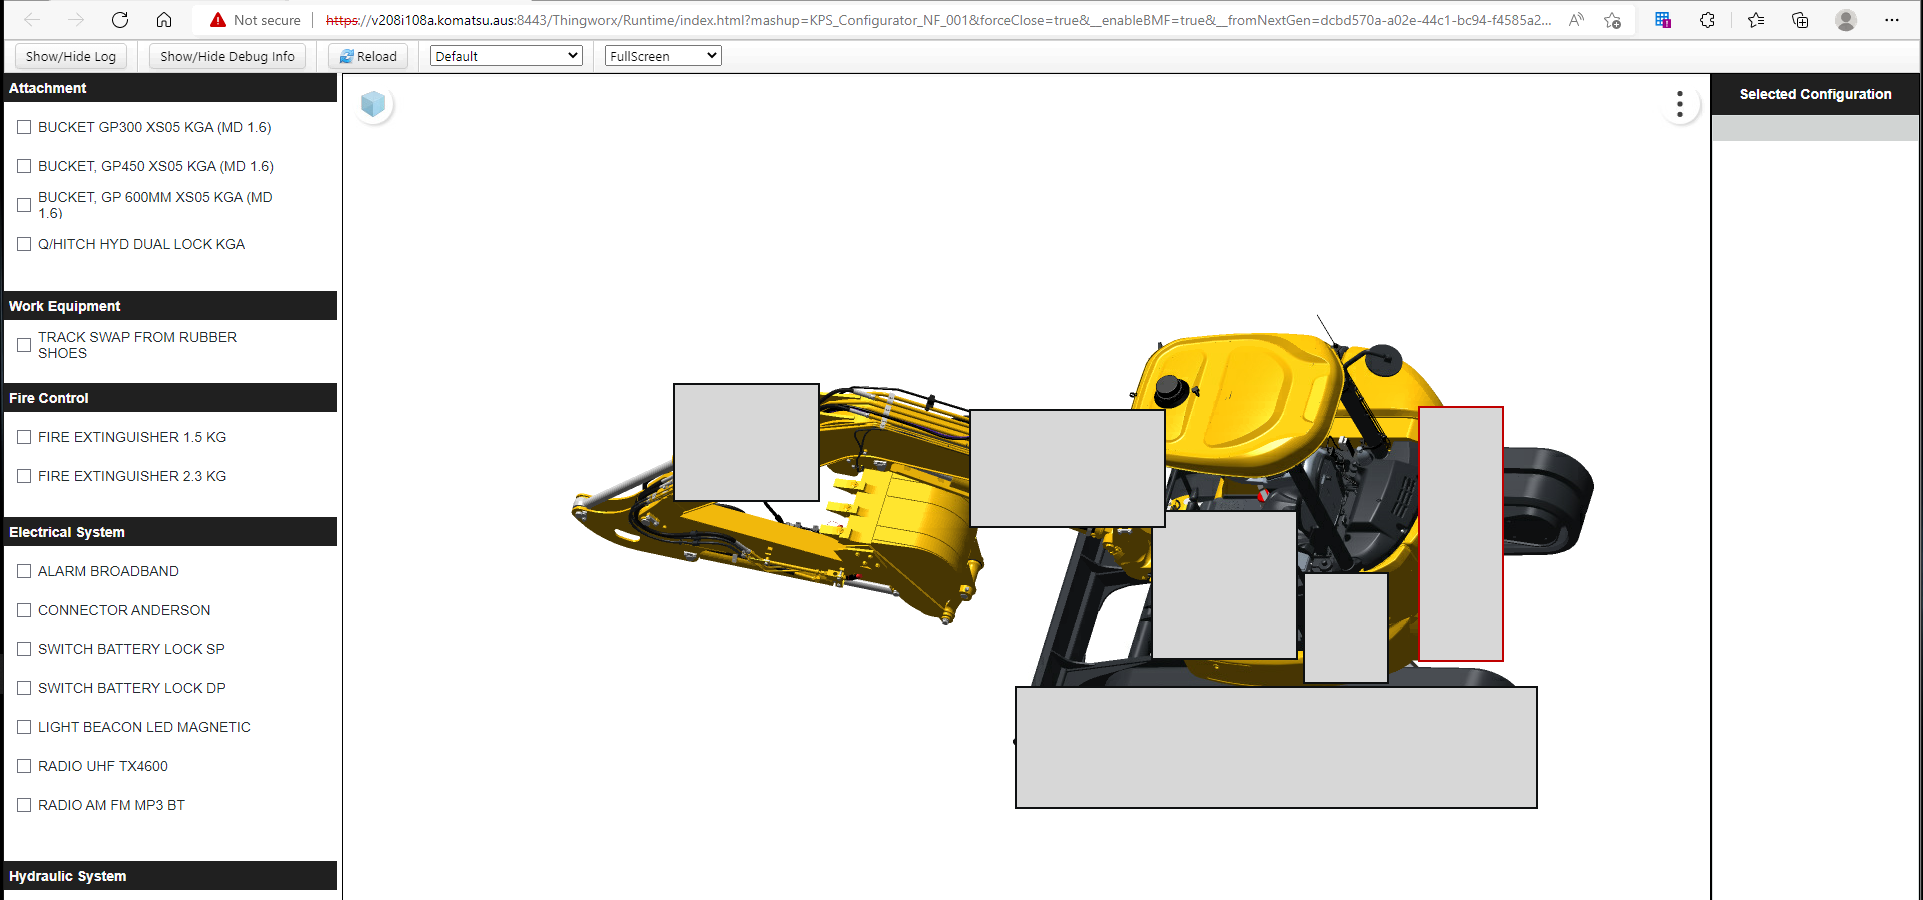Image resolution: width=1923 pixels, height=900 pixels.
Task: Check the BUCKET GP300 XS05 KGA attachment
Action: 24,127
